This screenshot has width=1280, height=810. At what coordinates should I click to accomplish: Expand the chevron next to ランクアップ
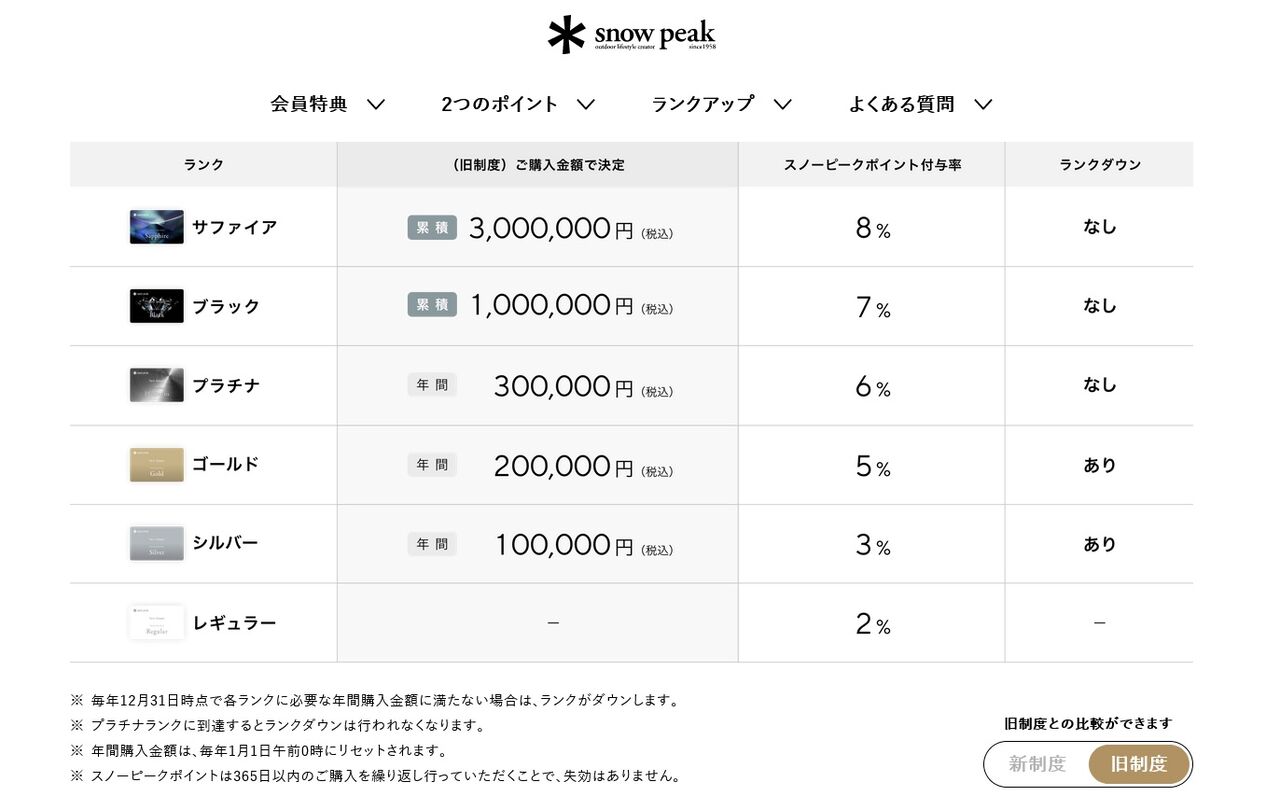[783, 104]
